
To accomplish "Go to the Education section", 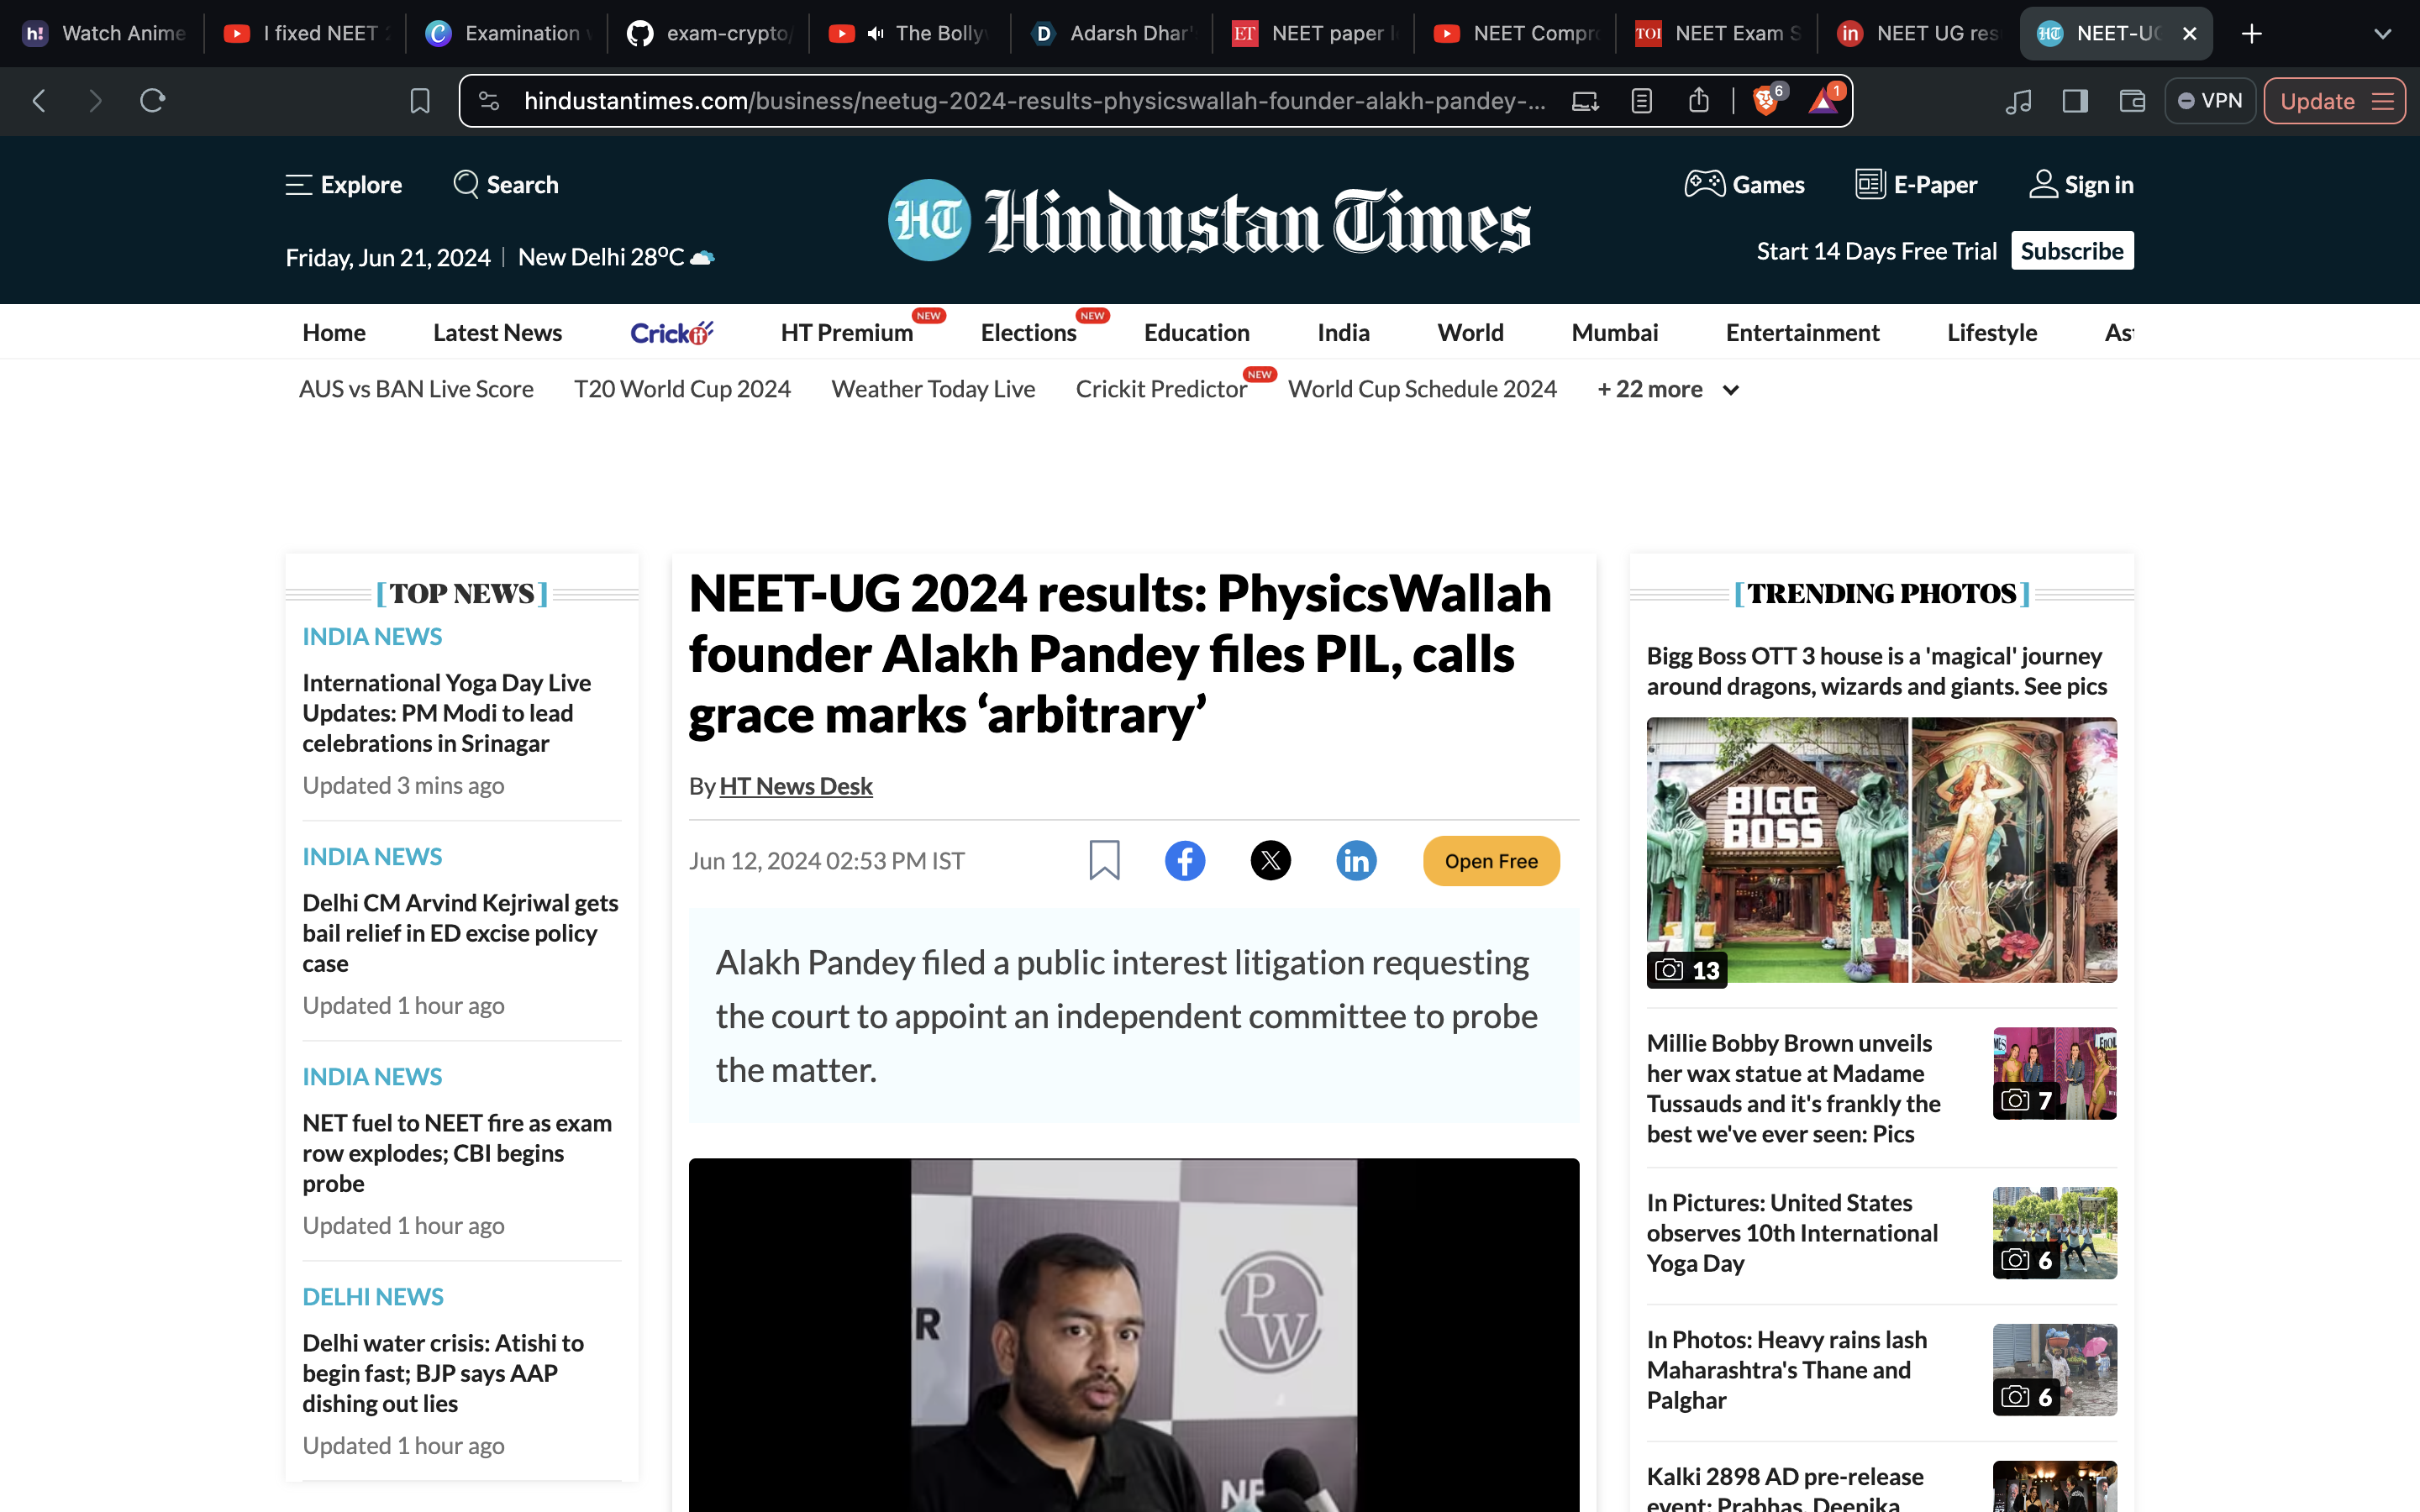I will point(1196,333).
